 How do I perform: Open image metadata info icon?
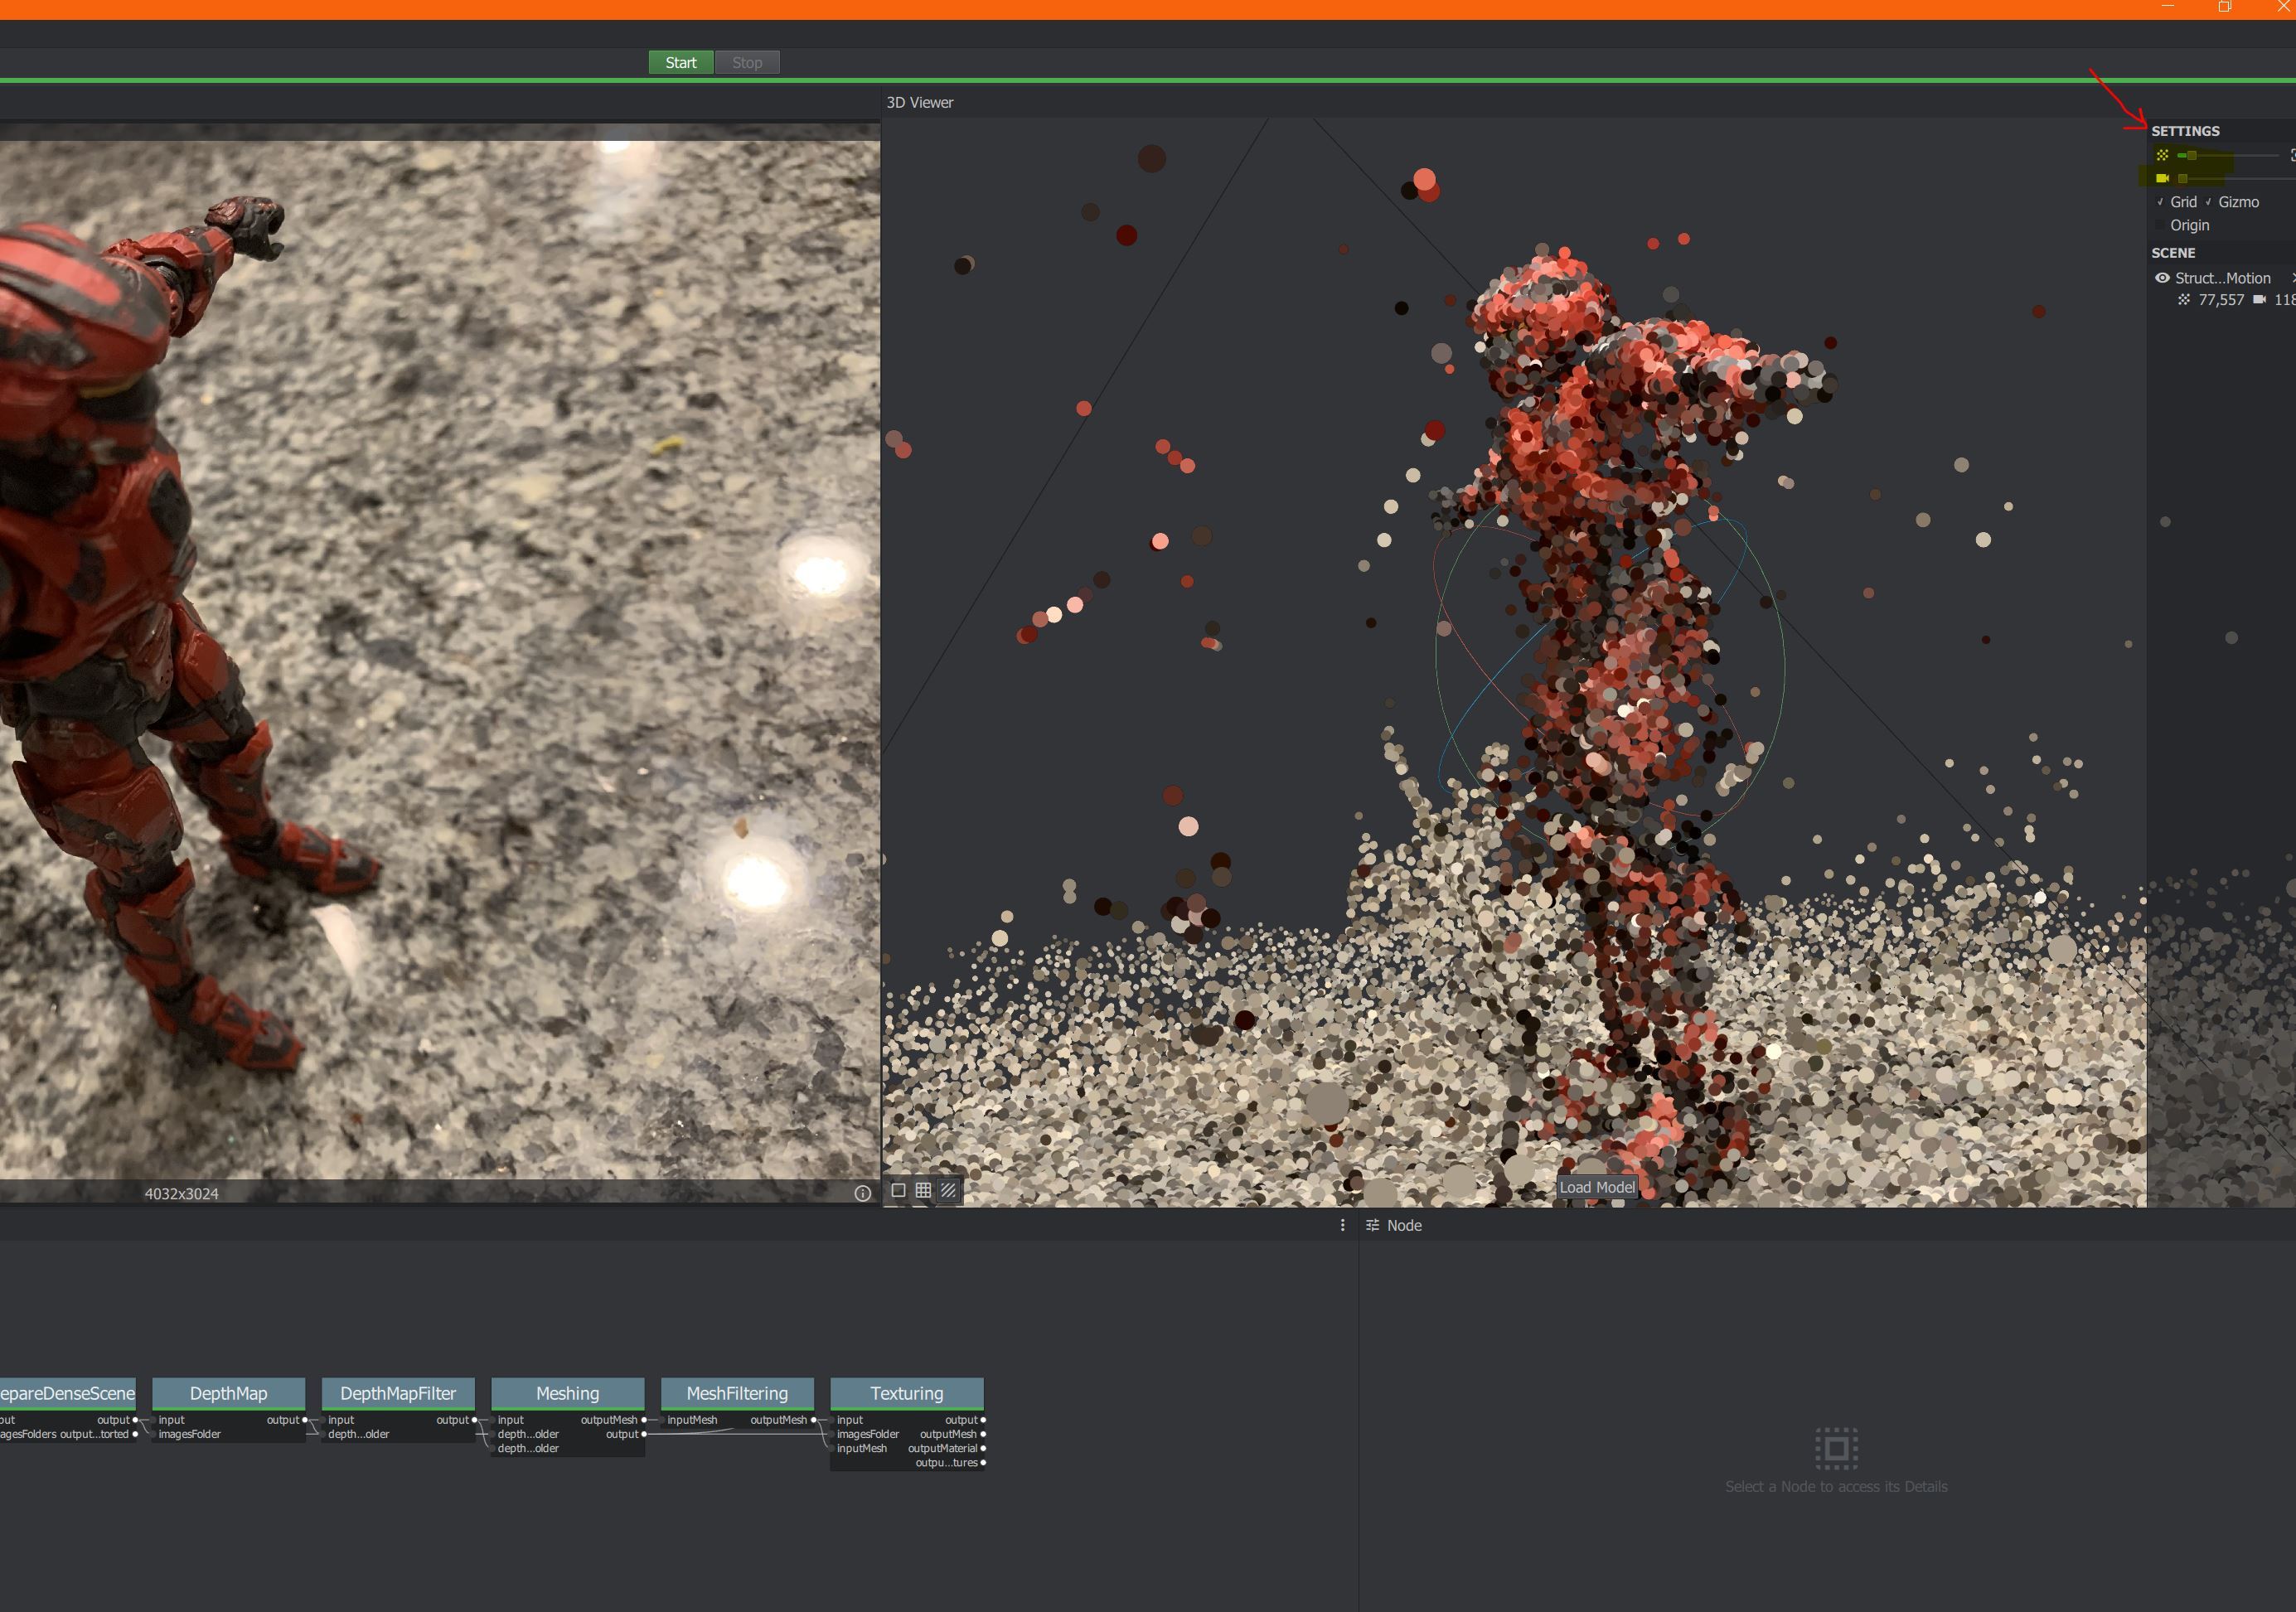862,1193
